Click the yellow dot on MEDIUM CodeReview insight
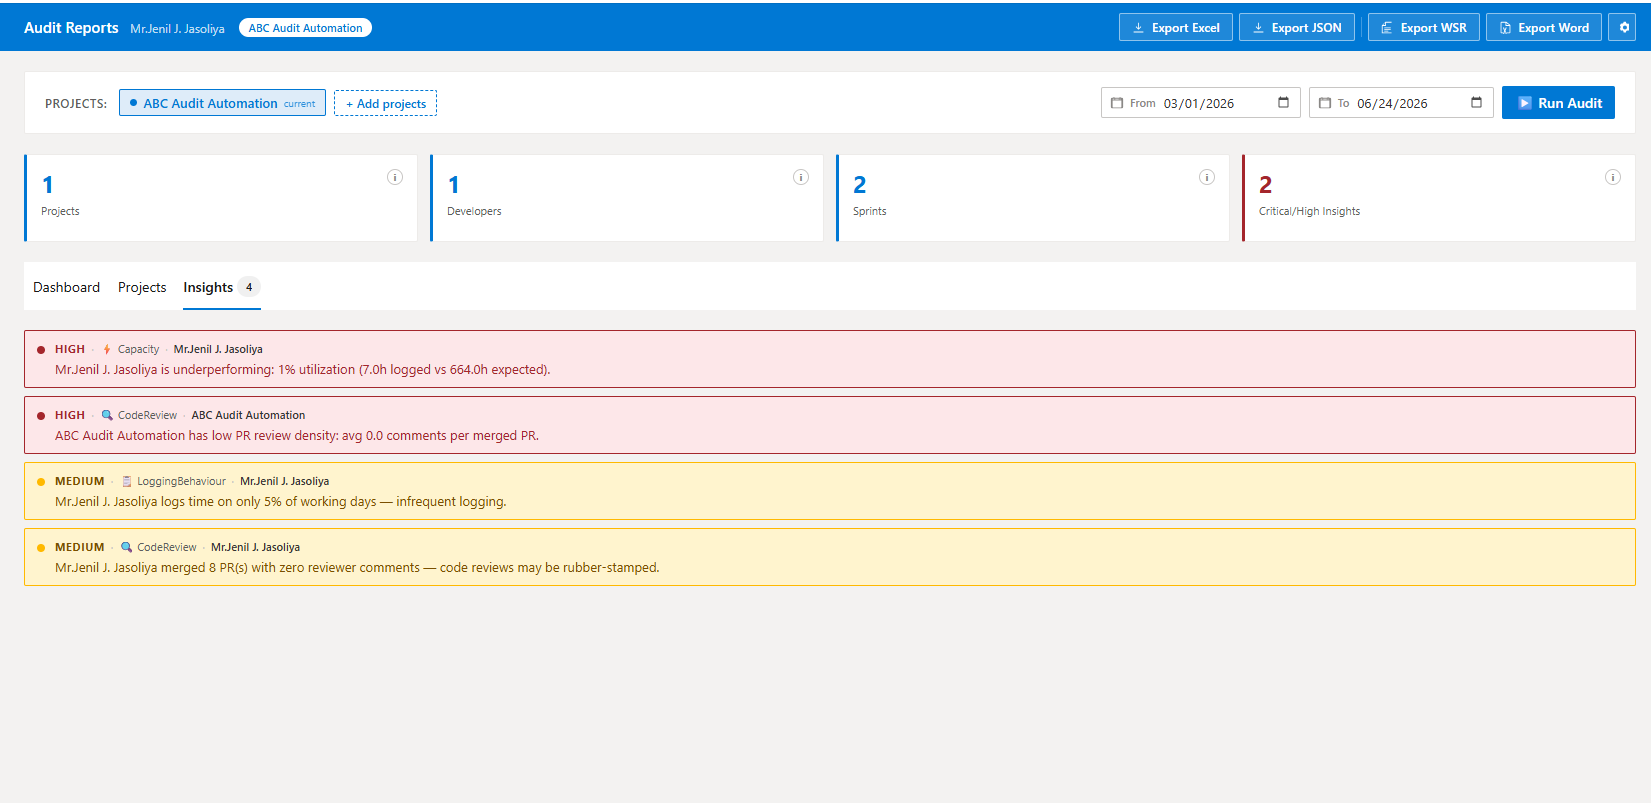The image size is (1651, 803). click(41, 548)
